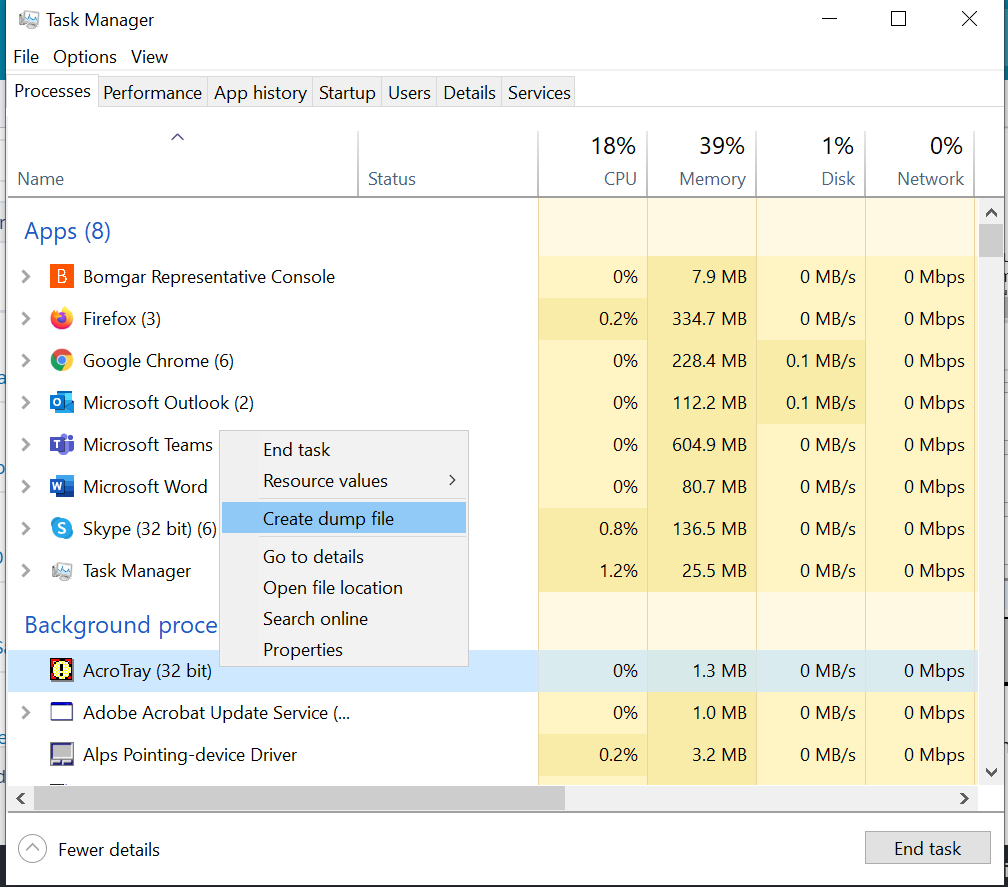Image resolution: width=1008 pixels, height=887 pixels.
Task: Click the Task Manager title bar icon
Action: tap(28, 20)
